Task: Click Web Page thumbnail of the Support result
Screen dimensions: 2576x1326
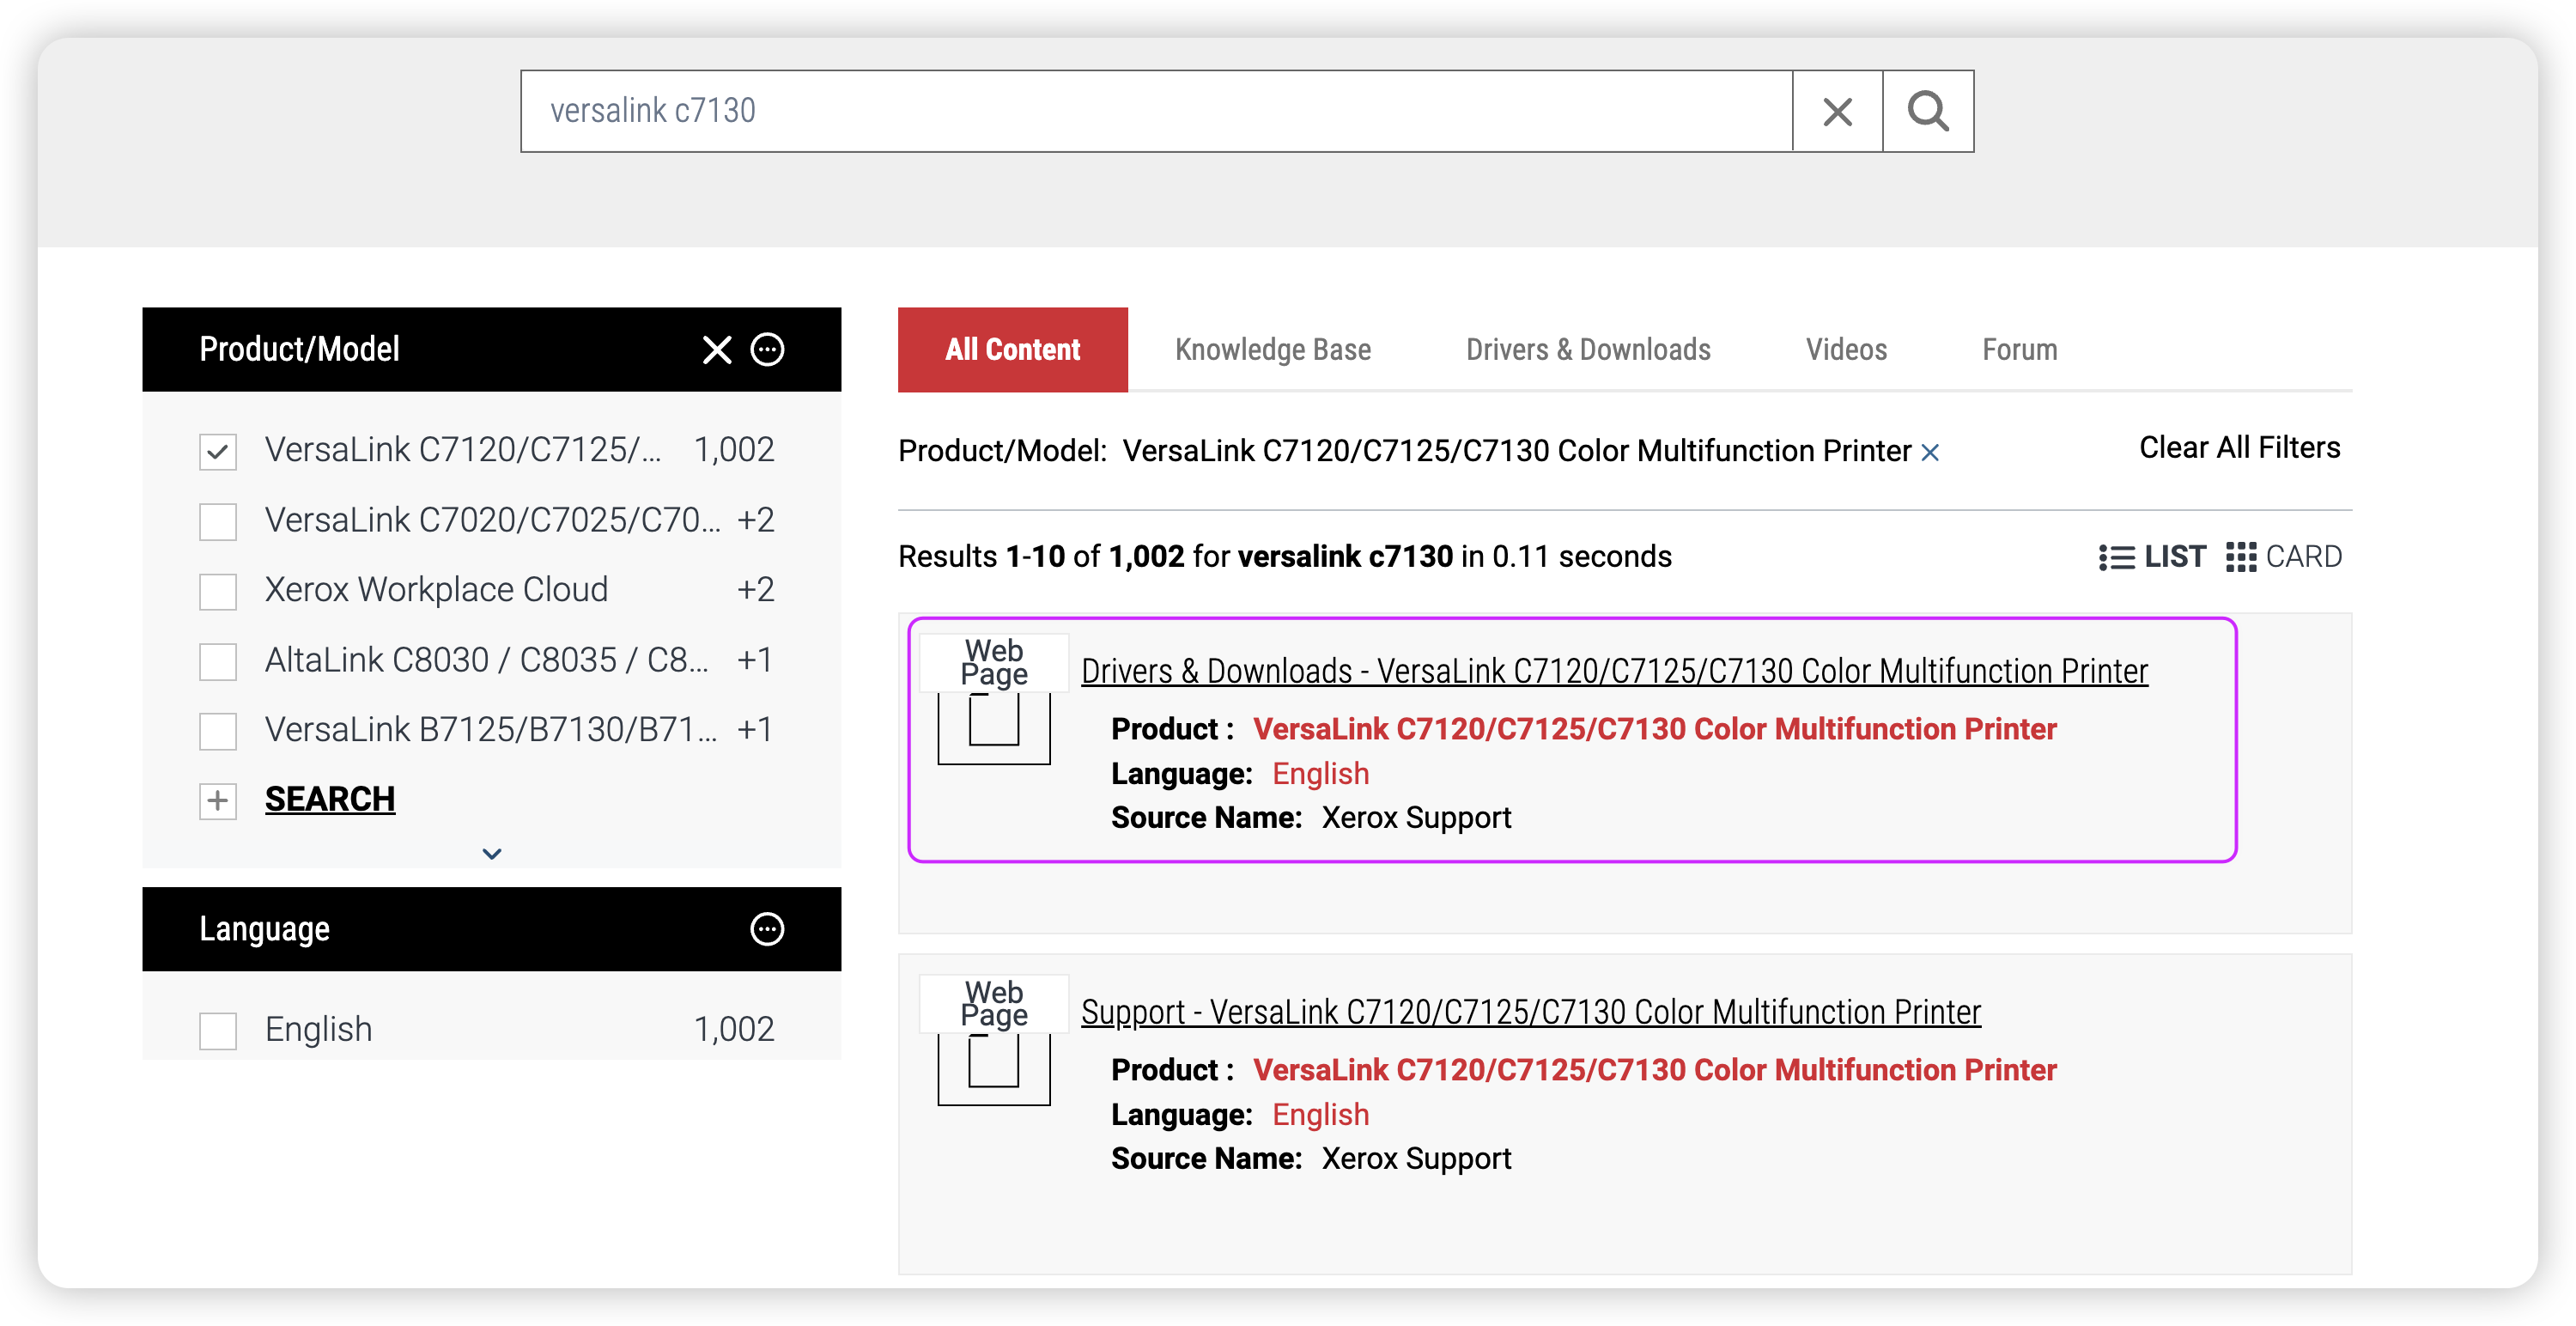Action: pos(993,1041)
